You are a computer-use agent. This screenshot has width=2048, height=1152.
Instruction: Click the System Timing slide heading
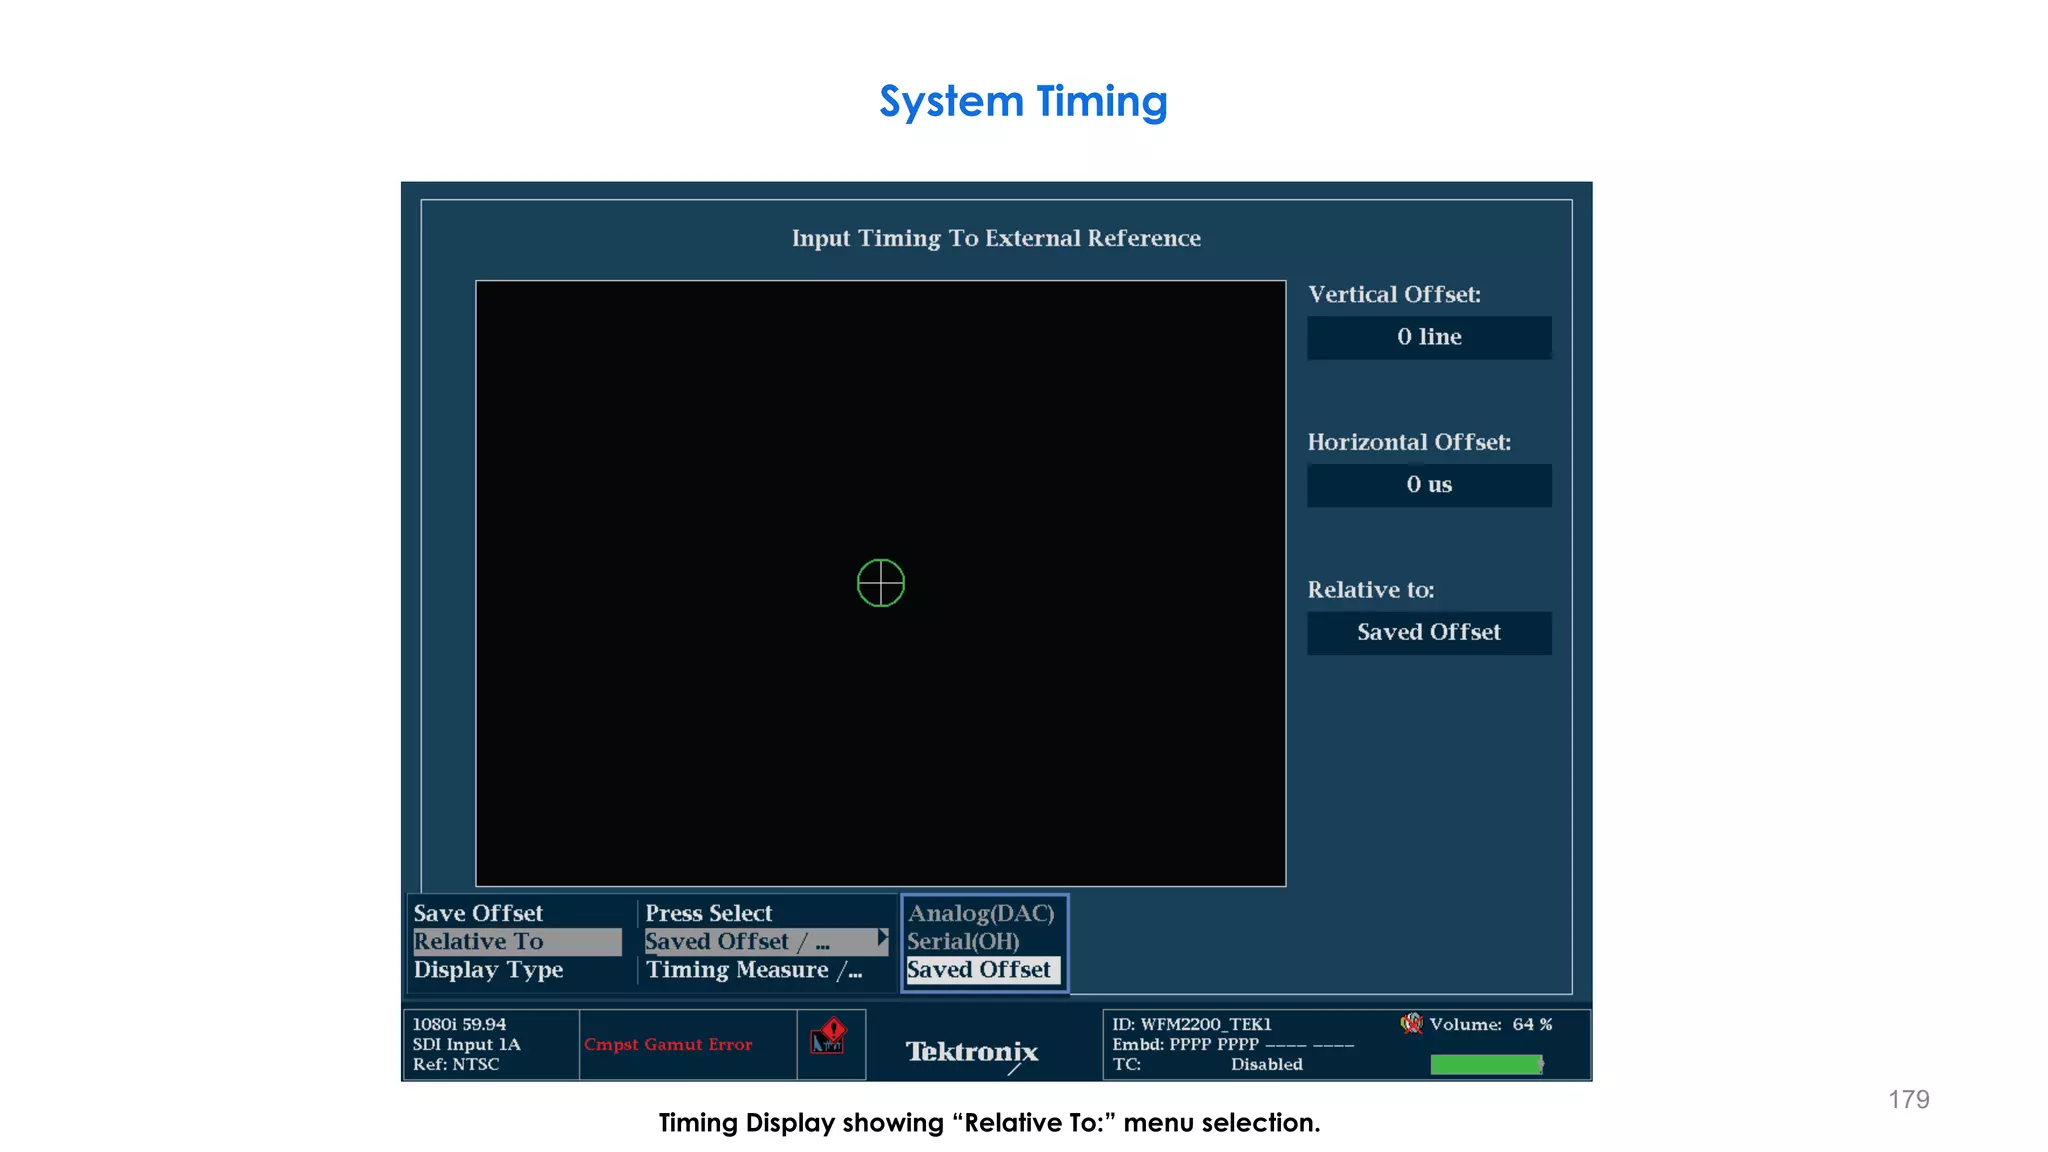tap(1023, 101)
